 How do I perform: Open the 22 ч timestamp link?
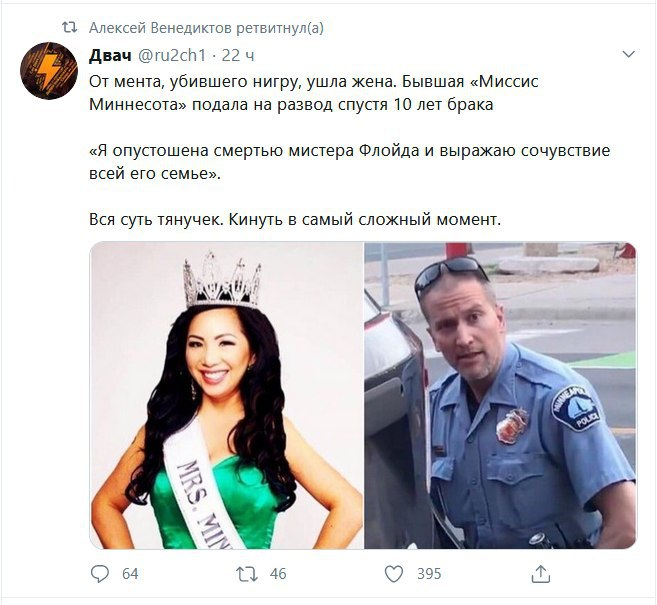238,55
